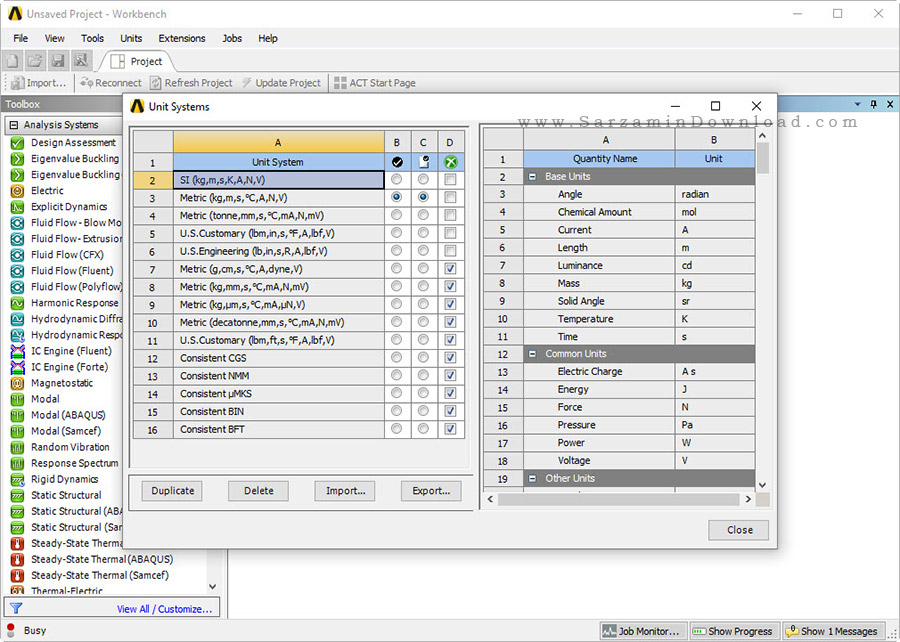Click Close button in Unit Systems dialog
The image size is (900, 642).
[739, 530]
